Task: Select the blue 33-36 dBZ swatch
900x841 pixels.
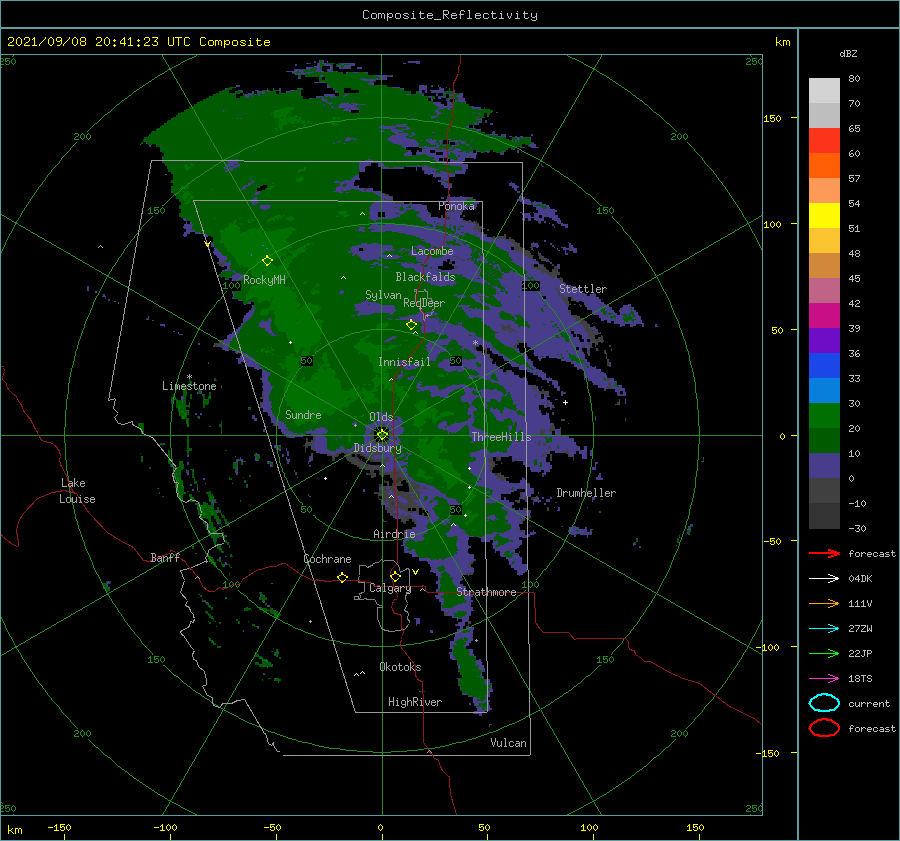Action: pyautogui.click(x=824, y=366)
